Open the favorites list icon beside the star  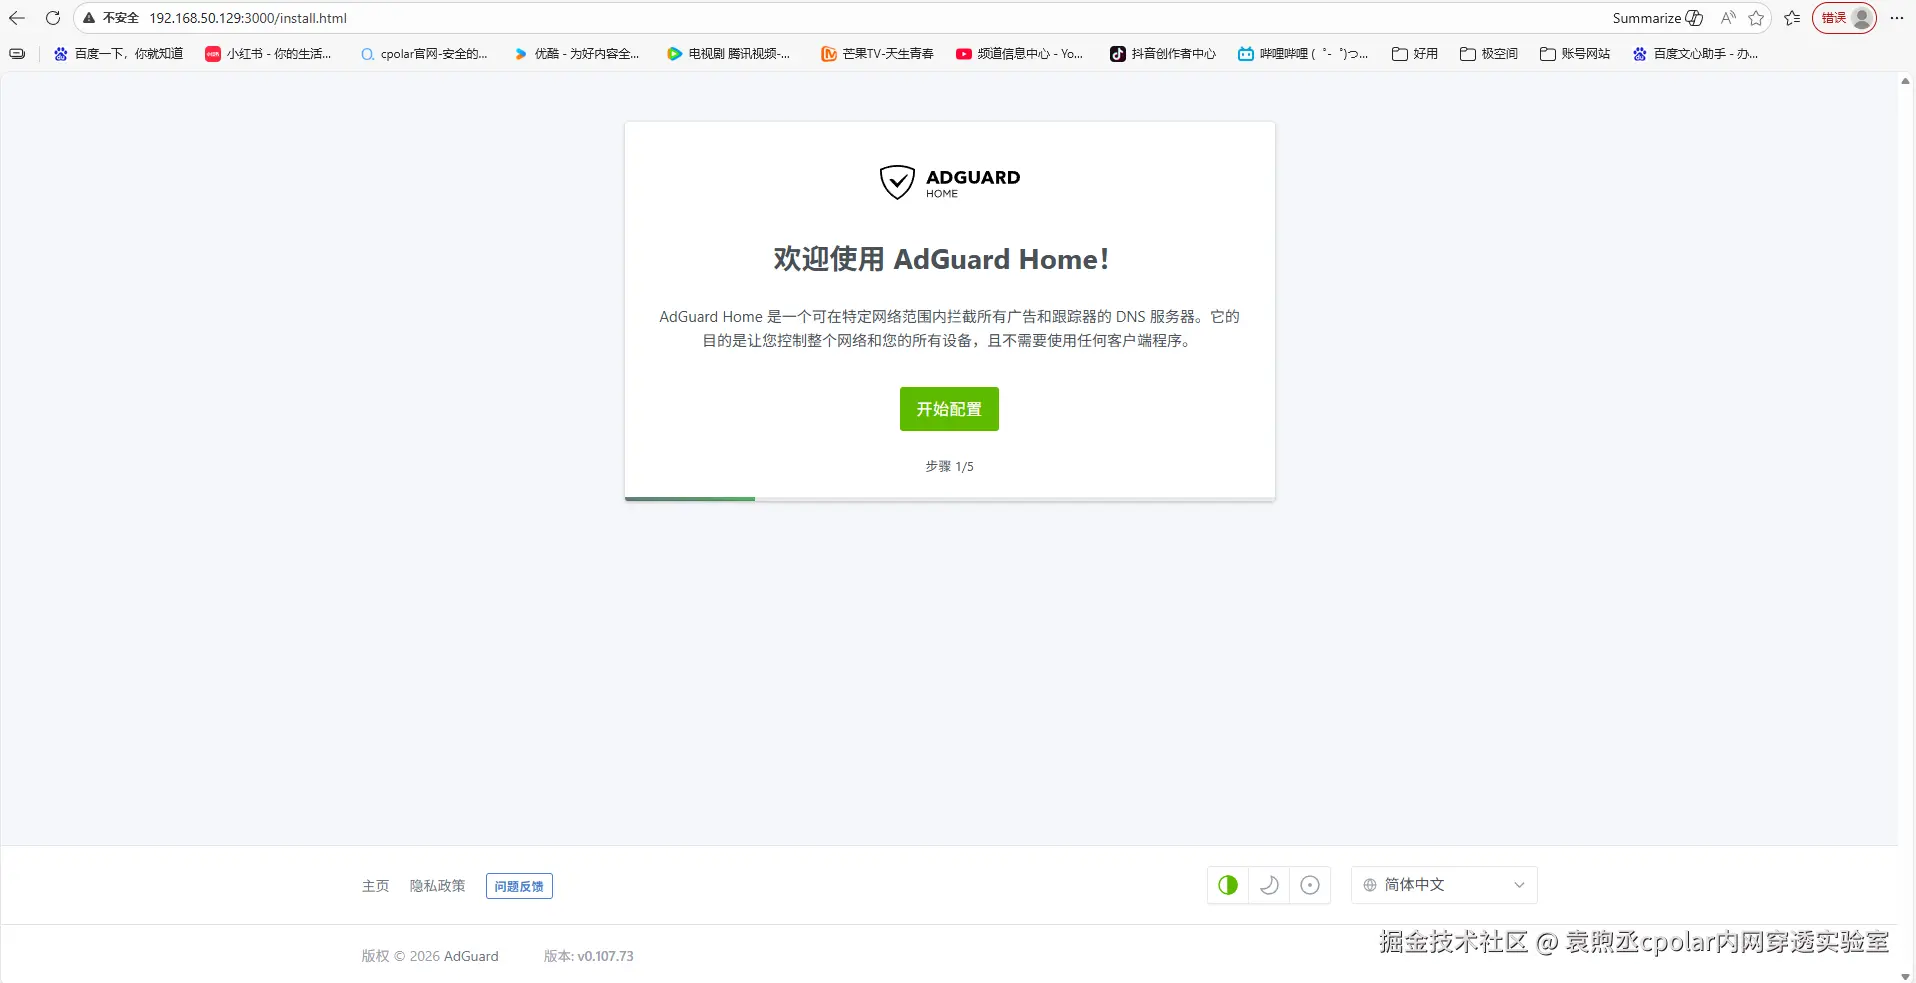[x=1792, y=18]
